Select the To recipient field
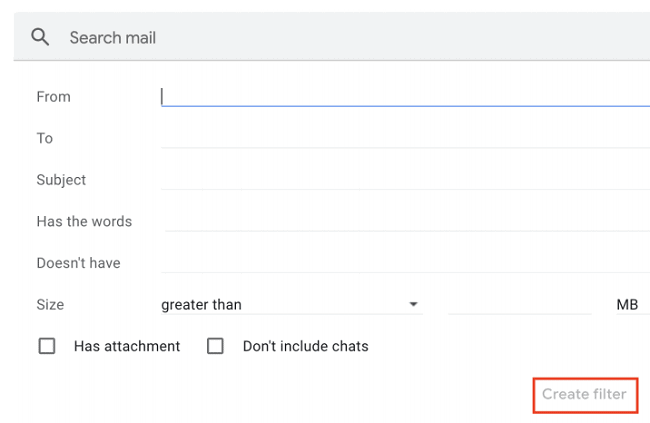650x423 pixels. click(405, 139)
